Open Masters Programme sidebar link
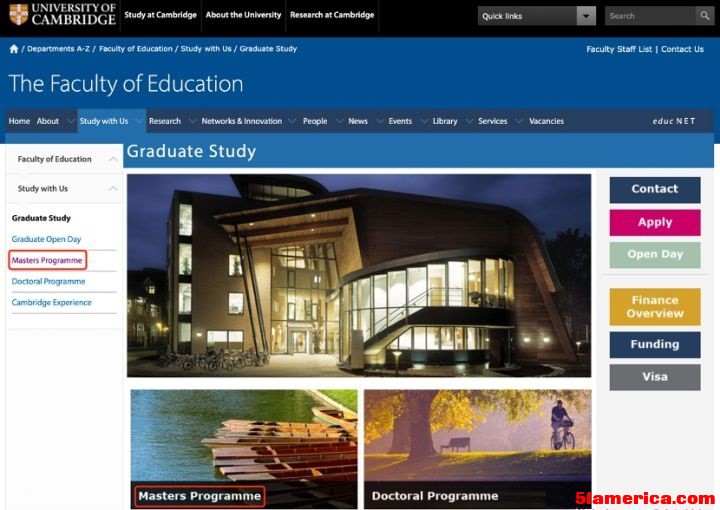This screenshot has width=720, height=510. tap(47, 260)
